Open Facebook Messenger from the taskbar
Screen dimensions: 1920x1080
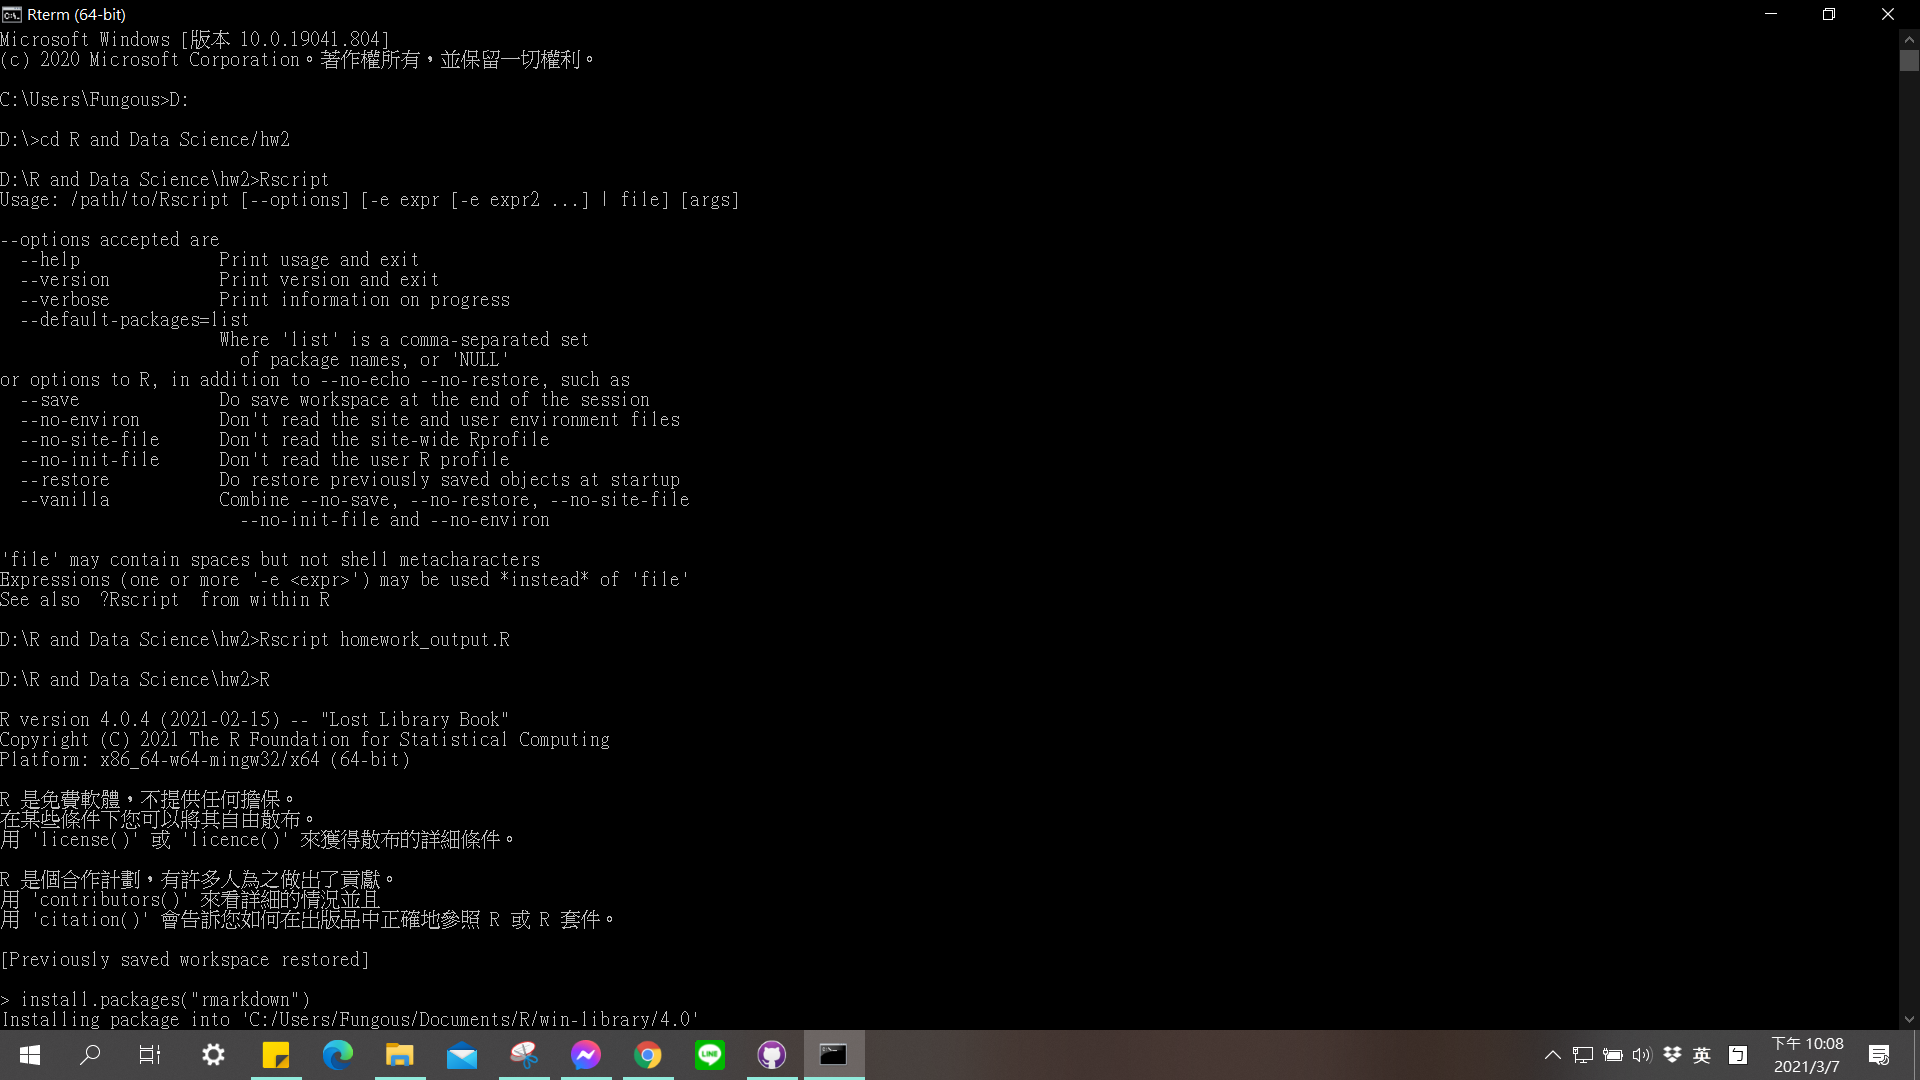[x=586, y=1055]
